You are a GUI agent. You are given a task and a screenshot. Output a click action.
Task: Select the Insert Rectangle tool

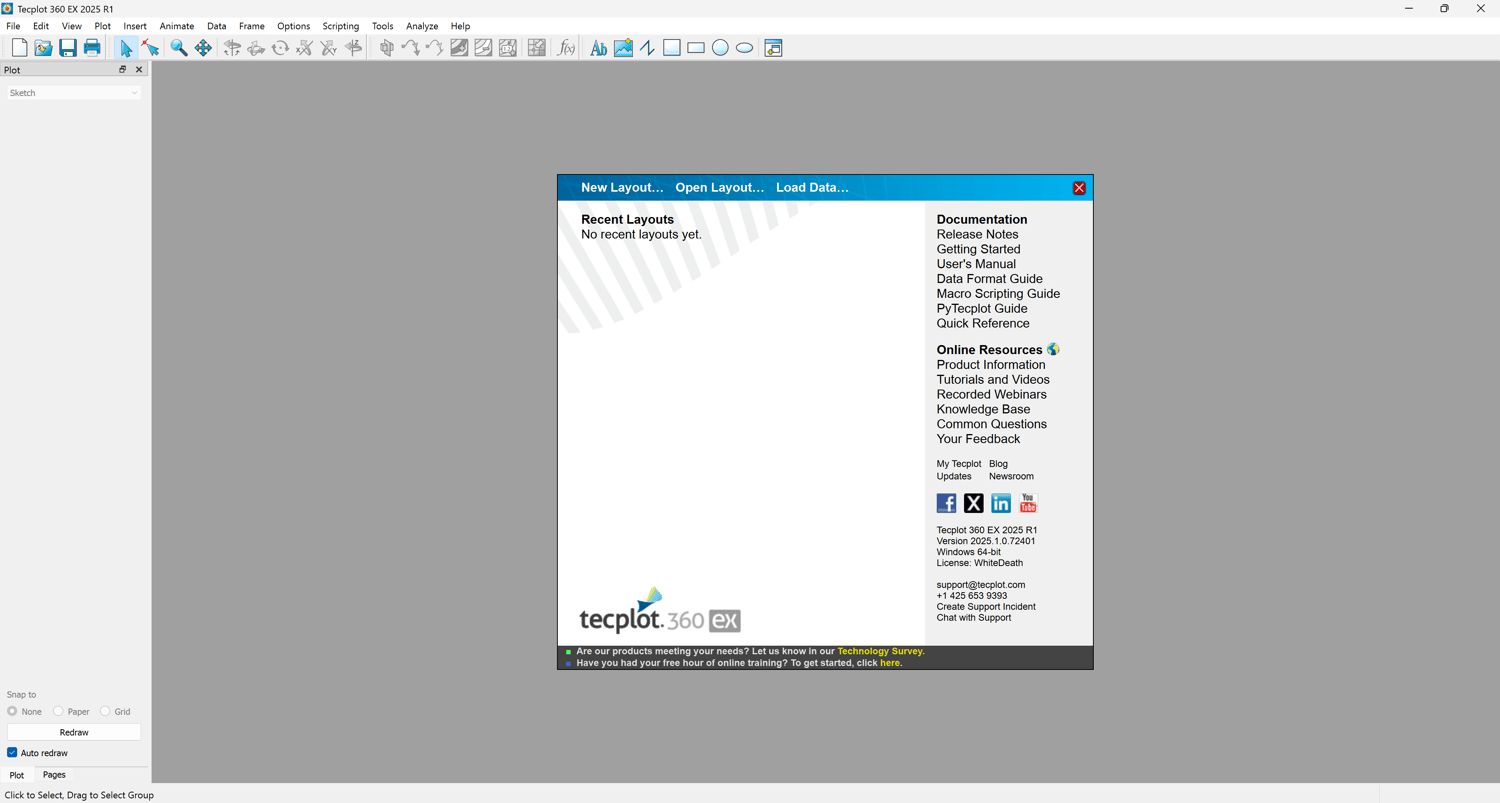pos(696,48)
